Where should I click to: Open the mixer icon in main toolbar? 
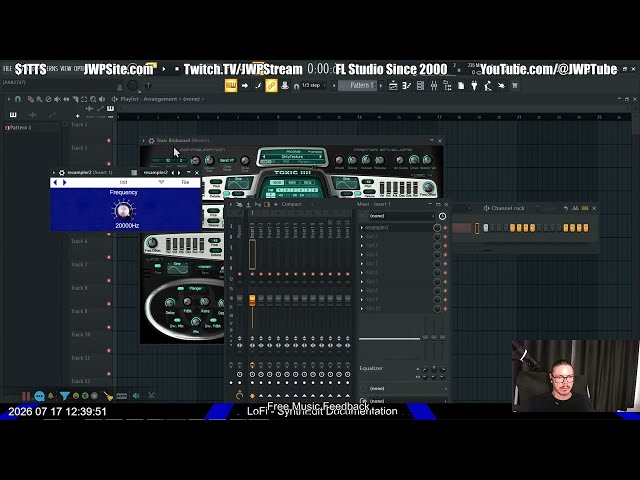tap(434, 86)
